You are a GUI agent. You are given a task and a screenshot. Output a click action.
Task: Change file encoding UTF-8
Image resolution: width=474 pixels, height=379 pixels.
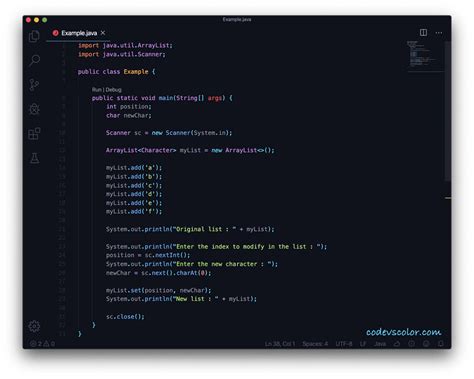[x=344, y=344]
